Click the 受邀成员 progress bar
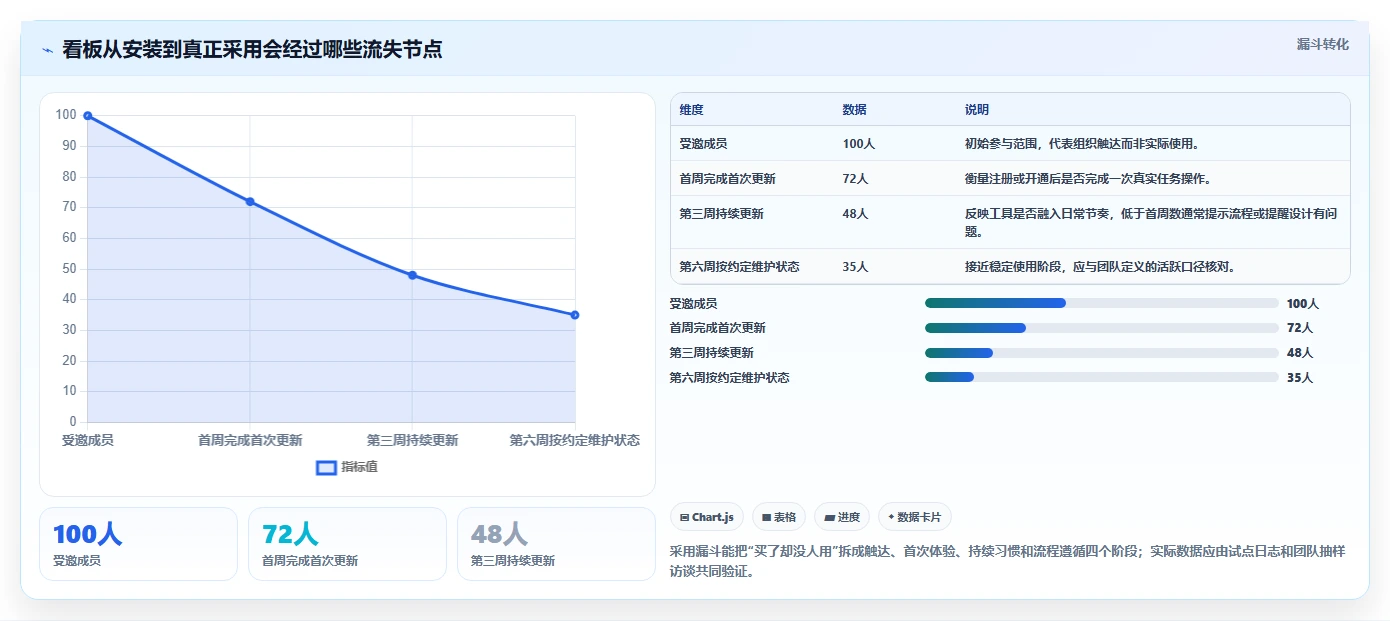This screenshot has height=621, width=1390. (x=1102, y=303)
